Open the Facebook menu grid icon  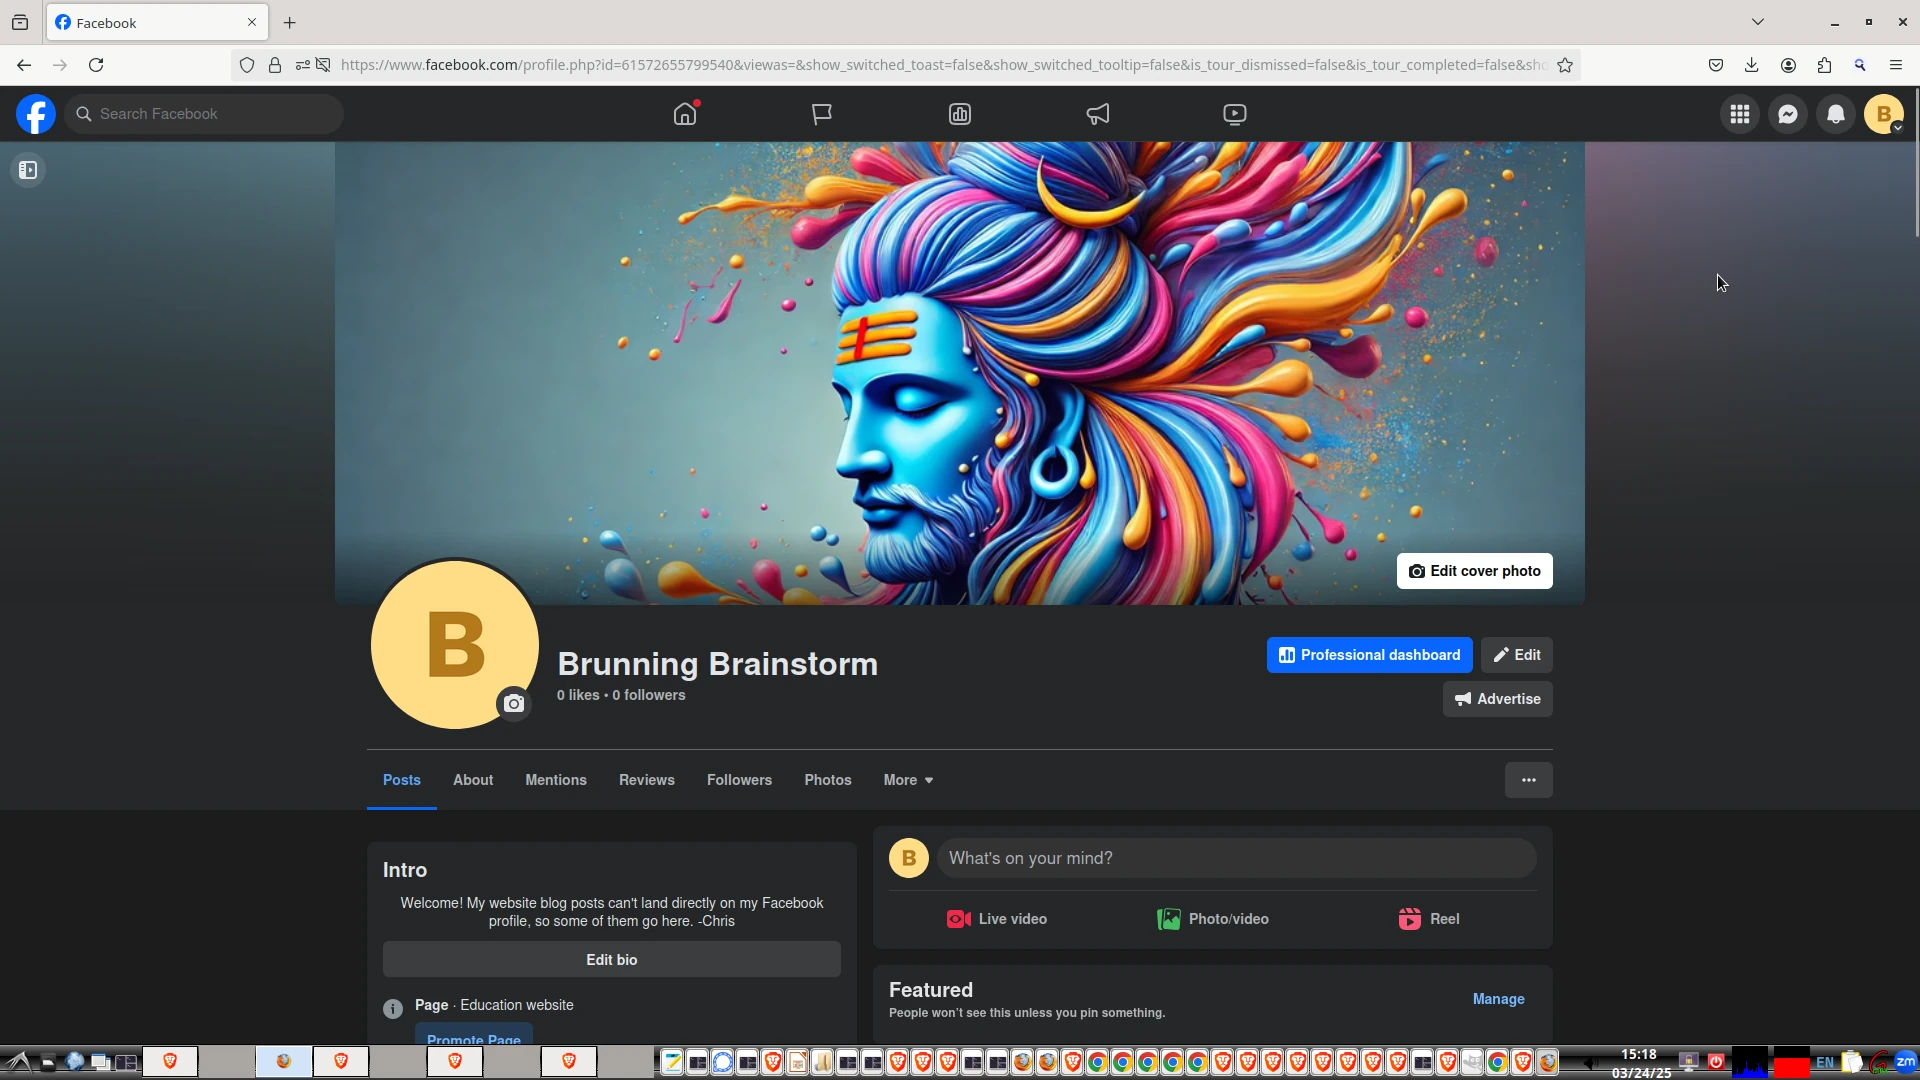coord(1740,114)
